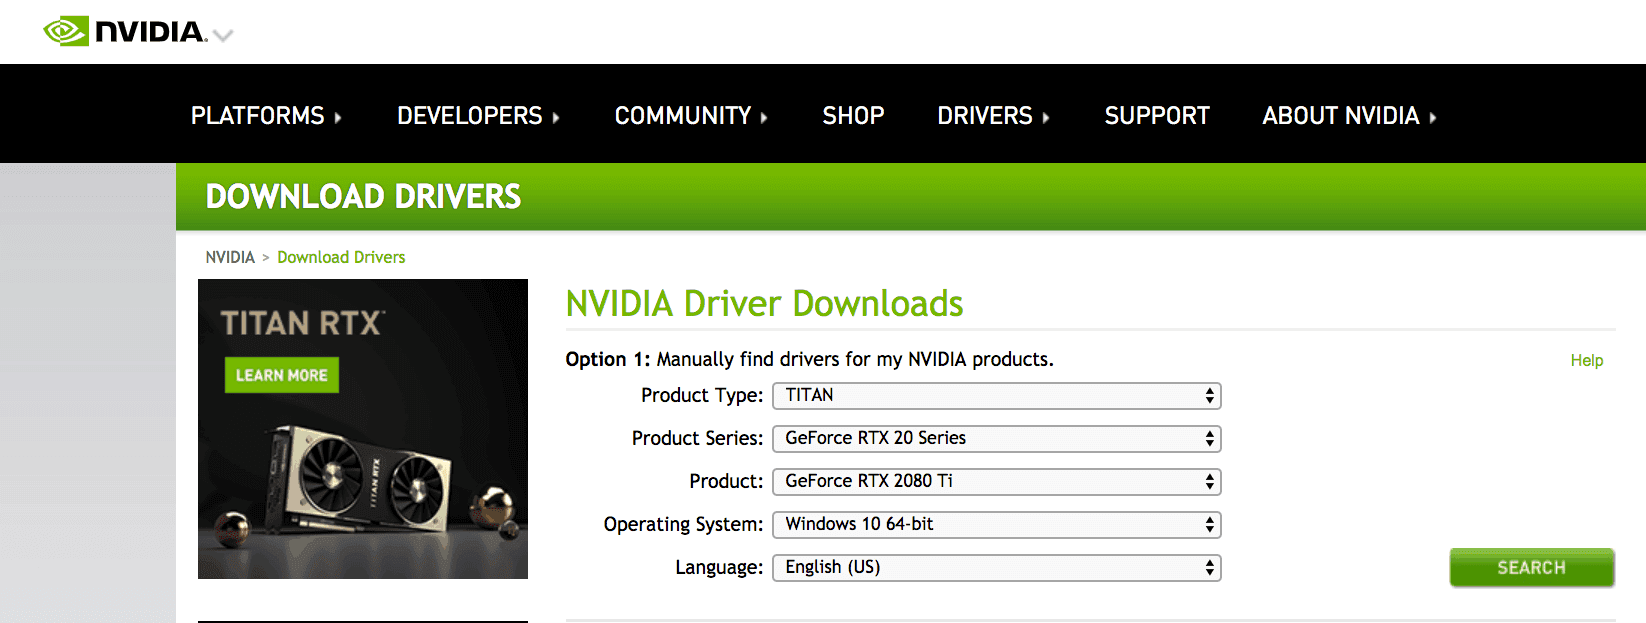Open the DRIVERS menu
1646x623 pixels.
(993, 116)
